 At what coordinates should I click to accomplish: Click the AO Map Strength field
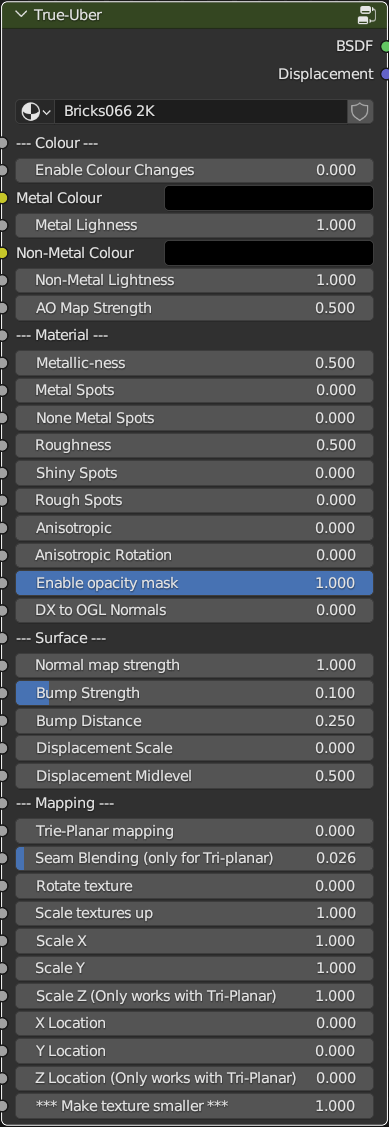coord(194,308)
